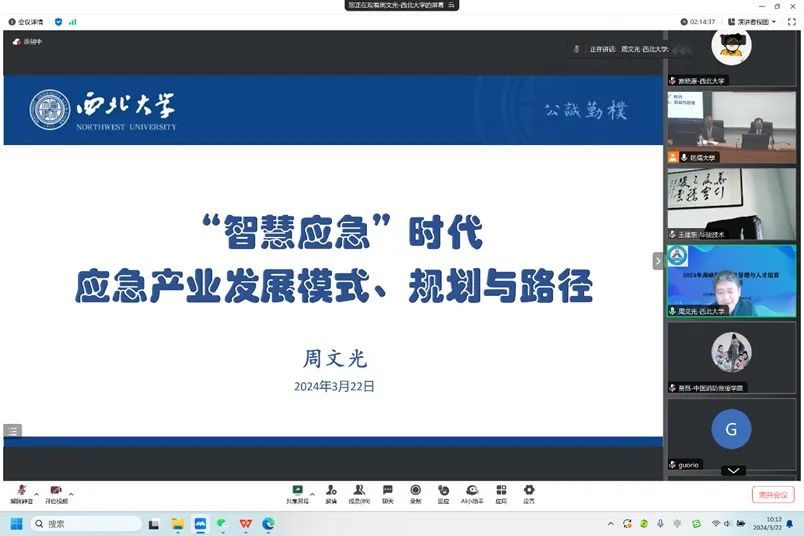Expand the camera video options arrow

(71, 494)
